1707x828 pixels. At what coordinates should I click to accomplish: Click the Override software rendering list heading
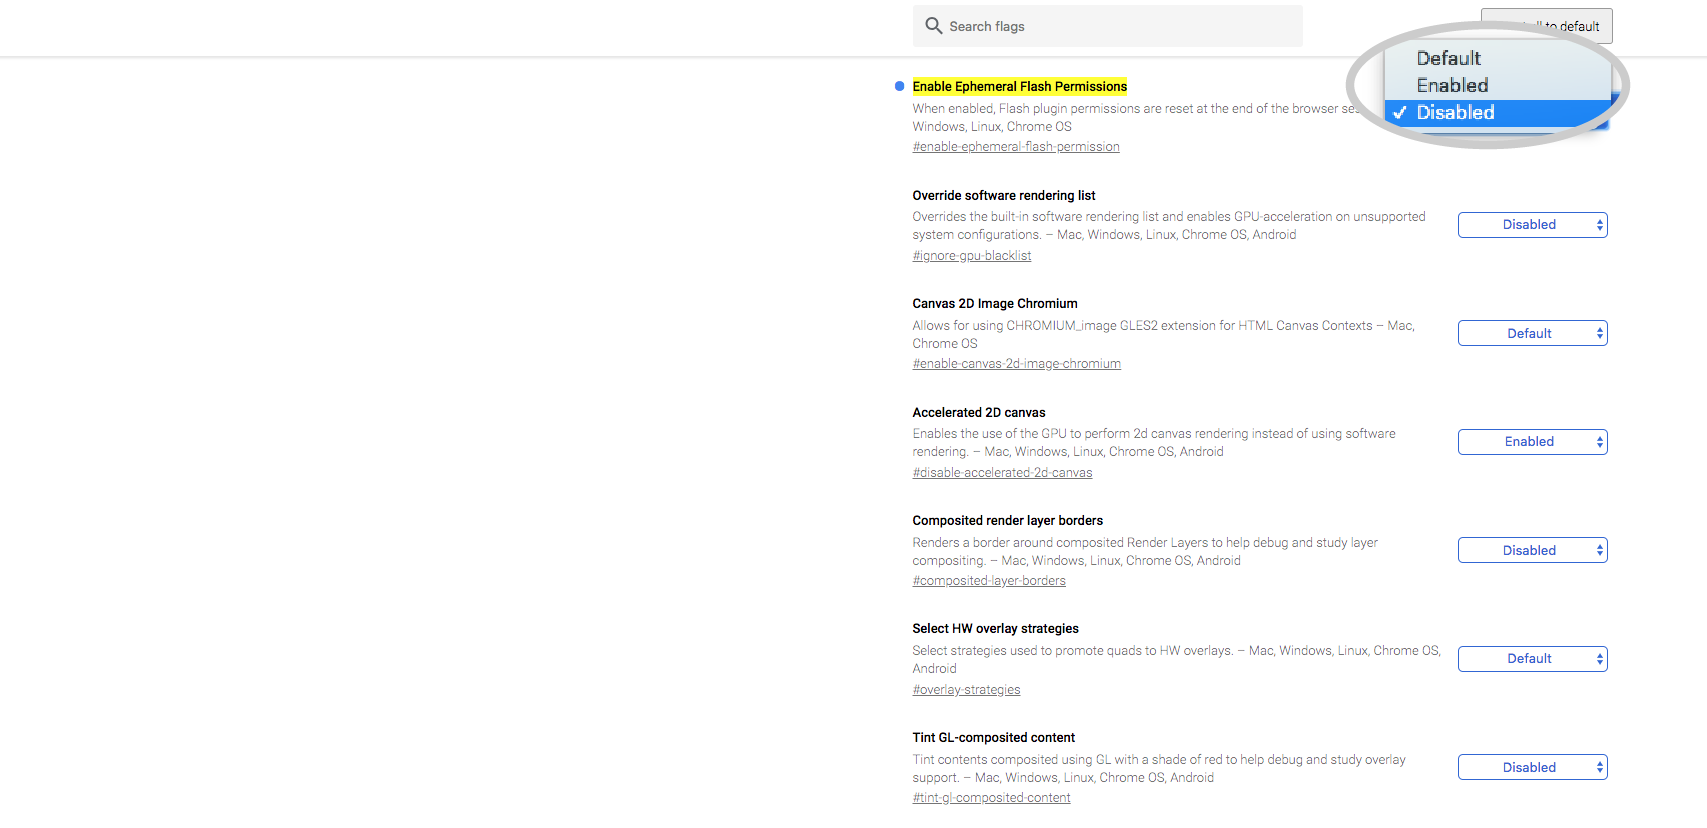(x=1003, y=196)
